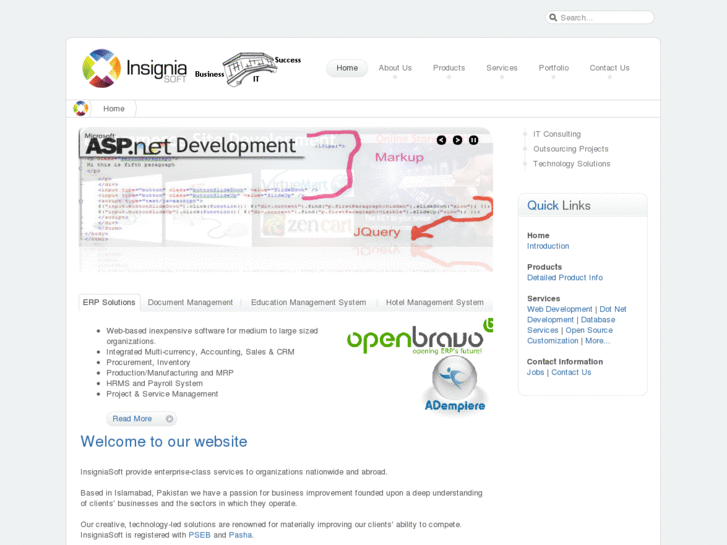Pause the slideshow

click(x=473, y=140)
